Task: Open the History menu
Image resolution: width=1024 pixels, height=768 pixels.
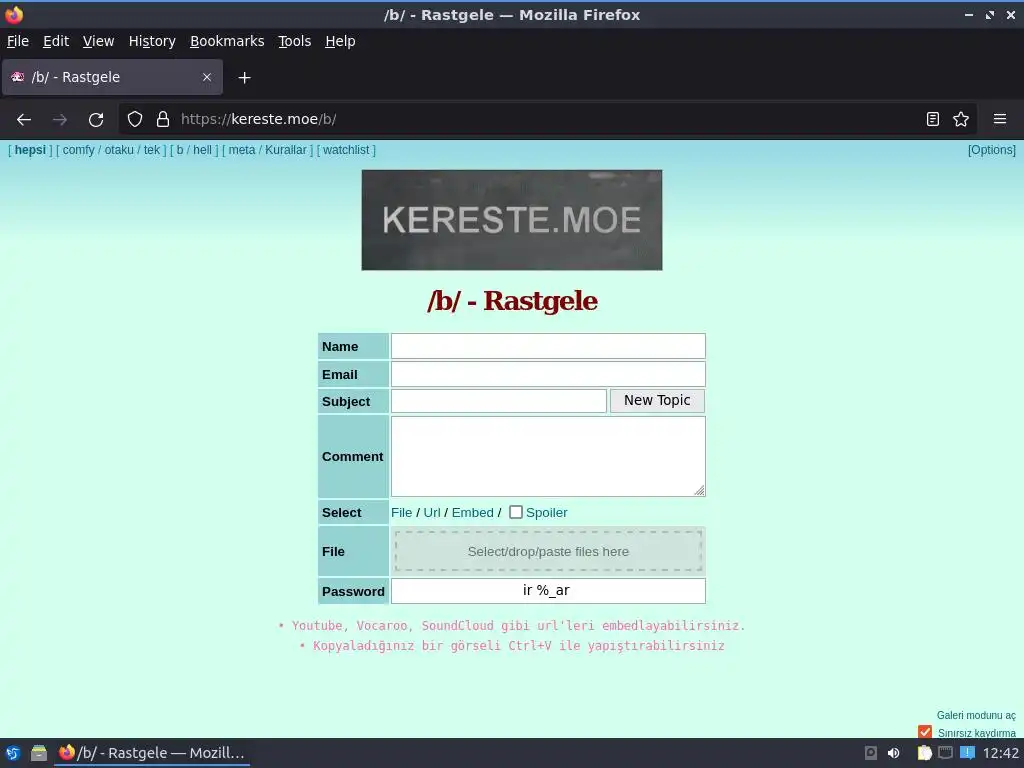Action: point(152,41)
